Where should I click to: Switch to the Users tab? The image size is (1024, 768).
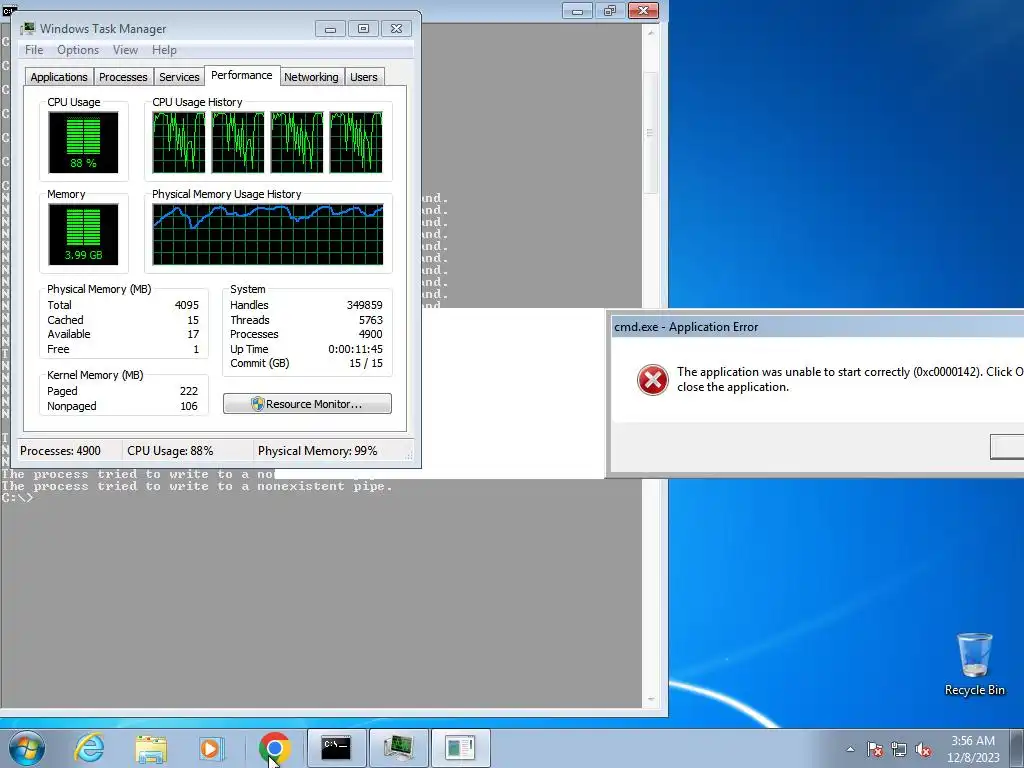pyautogui.click(x=364, y=77)
